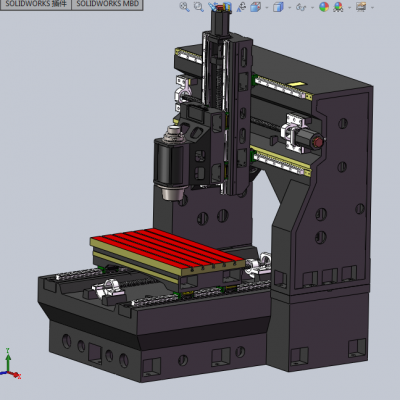Select the red motor end cap on the gantry
Image resolution: width=400 pixels, height=400 pixels.
(x=319, y=142)
